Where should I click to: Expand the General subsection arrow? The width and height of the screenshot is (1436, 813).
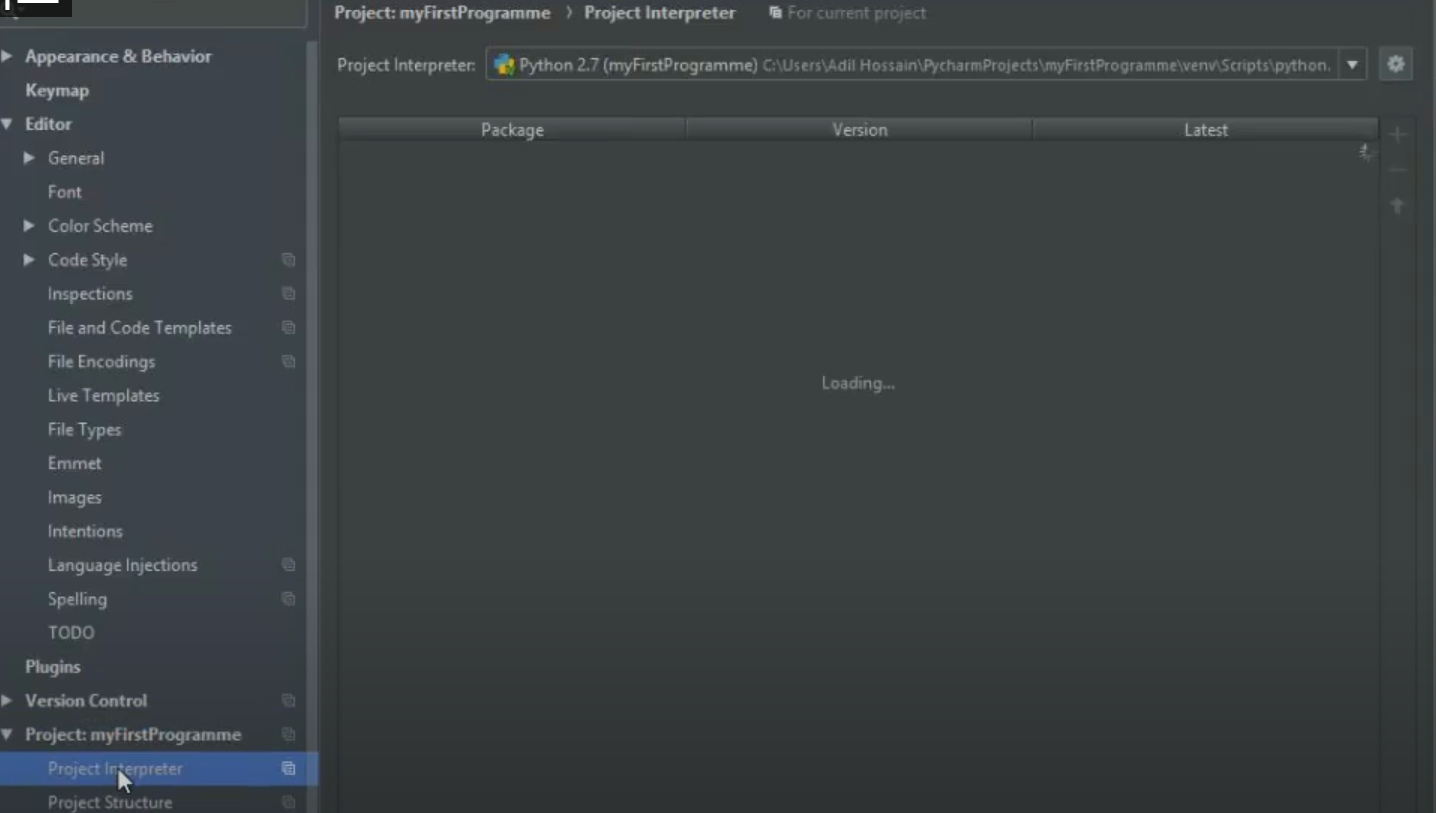pos(29,158)
